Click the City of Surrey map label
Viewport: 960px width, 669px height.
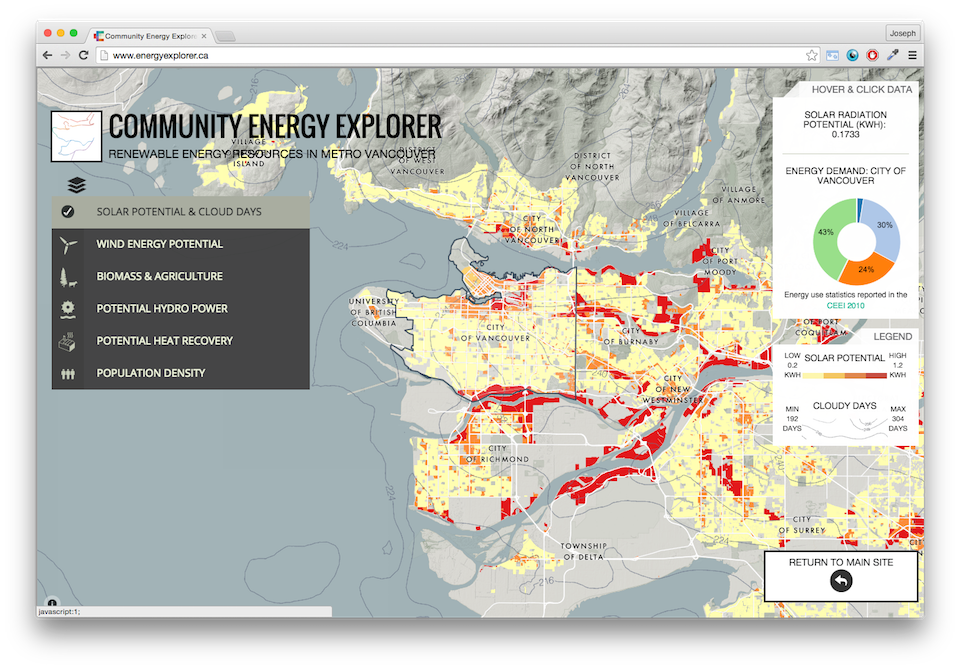[x=802, y=525]
